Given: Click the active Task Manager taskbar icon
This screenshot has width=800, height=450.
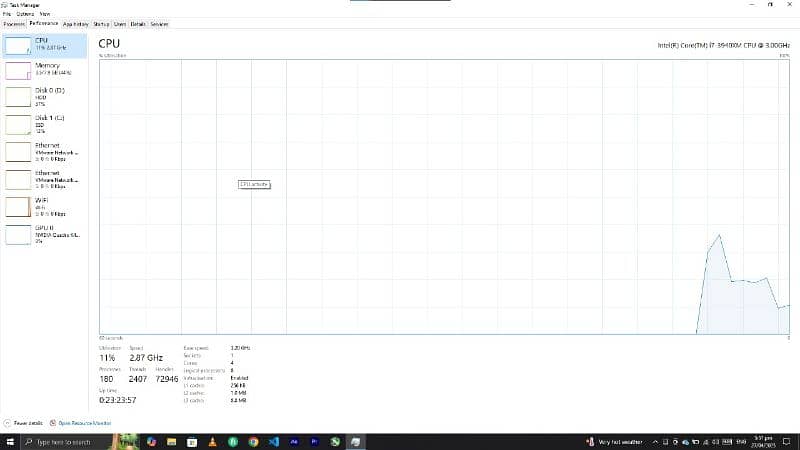Looking at the screenshot, I should [355, 442].
